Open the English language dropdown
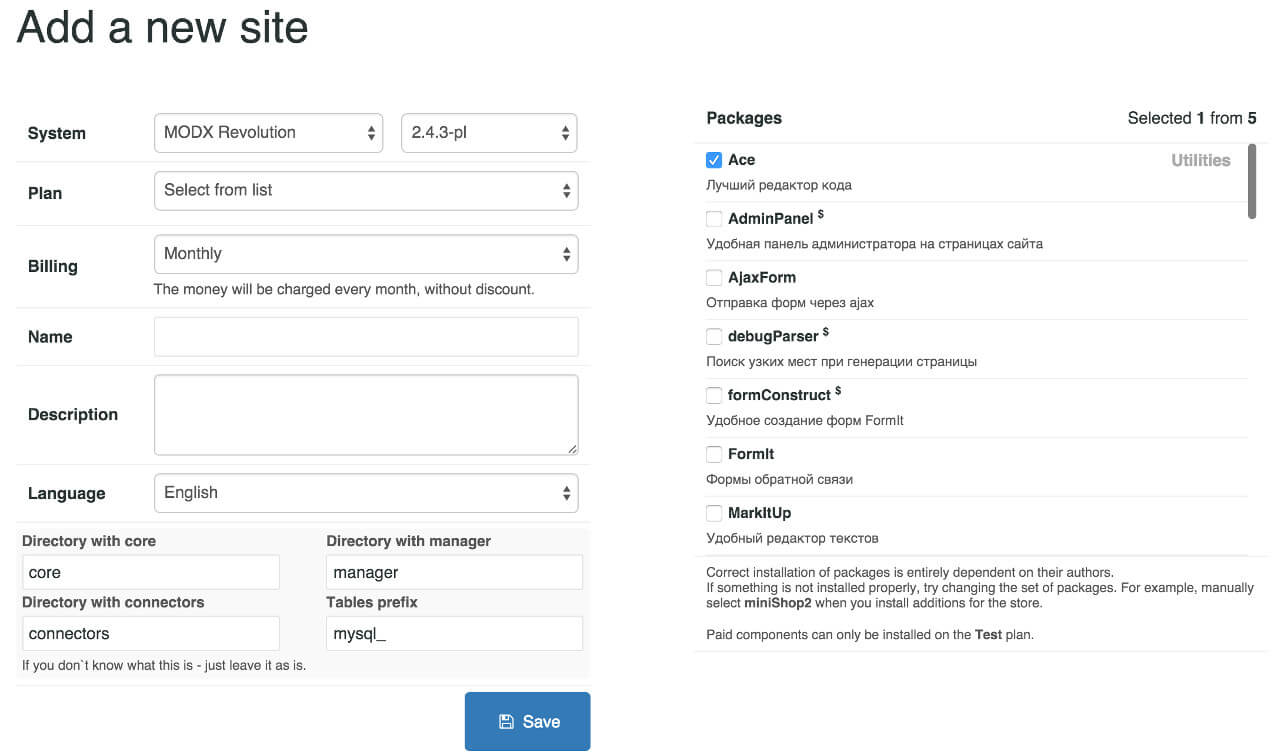 point(366,493)
